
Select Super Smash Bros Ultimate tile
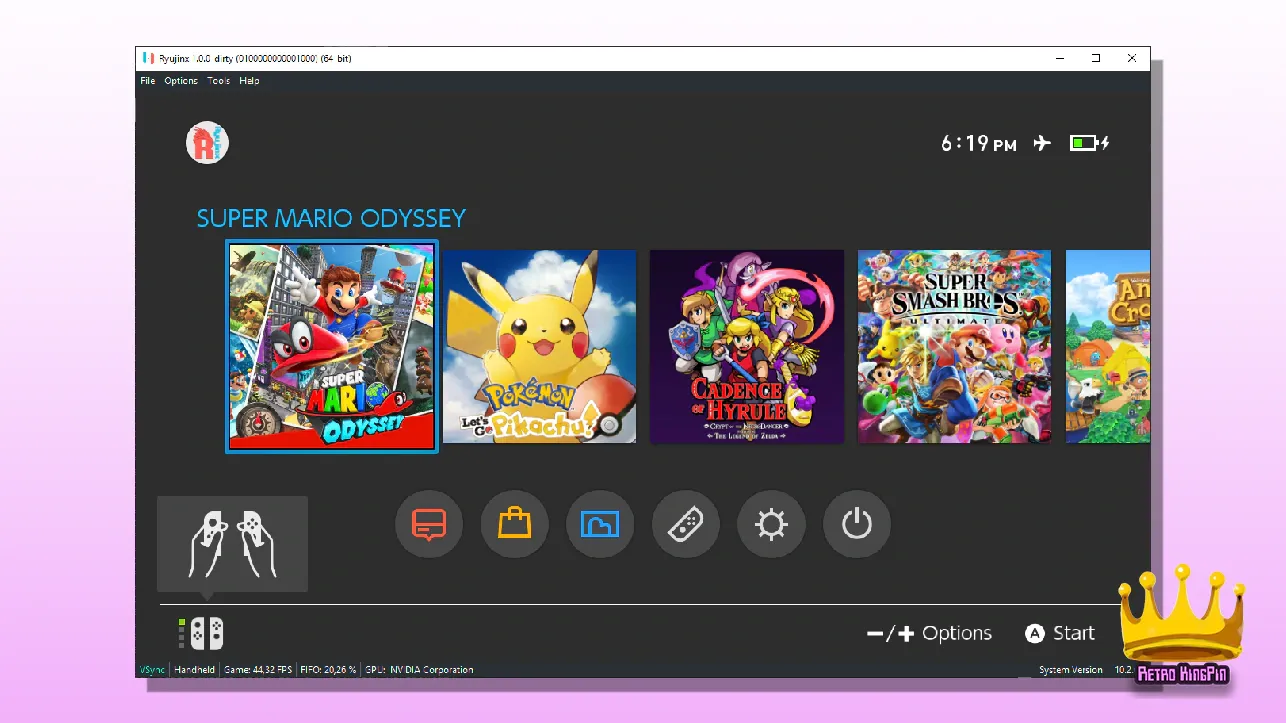pyautogui.click(x=954, y=346)
